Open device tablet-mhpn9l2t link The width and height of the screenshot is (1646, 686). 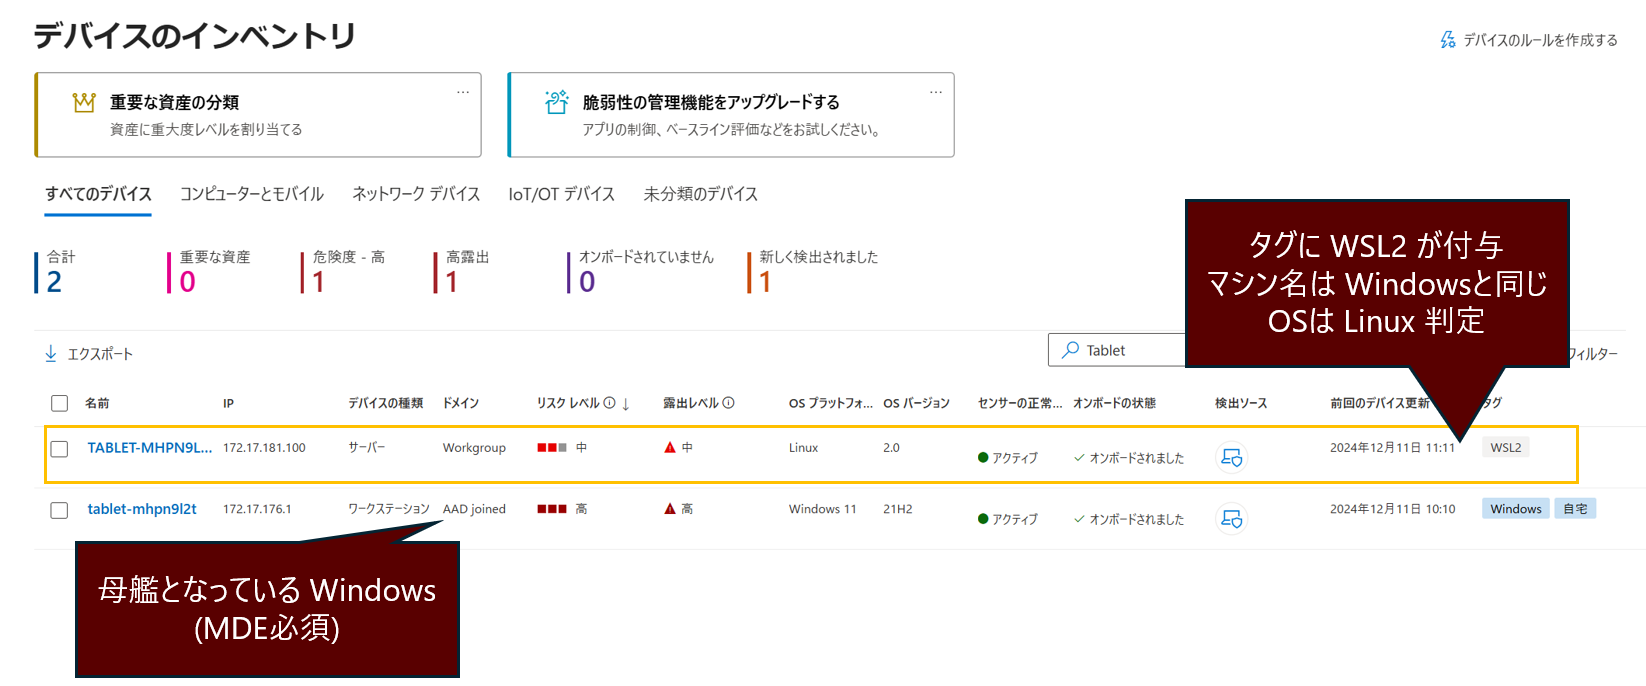coord(142,509)
